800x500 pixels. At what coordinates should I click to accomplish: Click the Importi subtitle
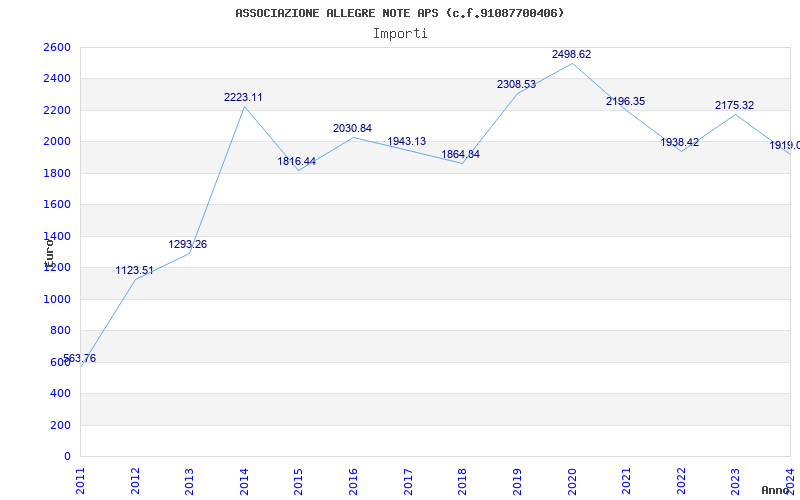[x=400, y=34]
